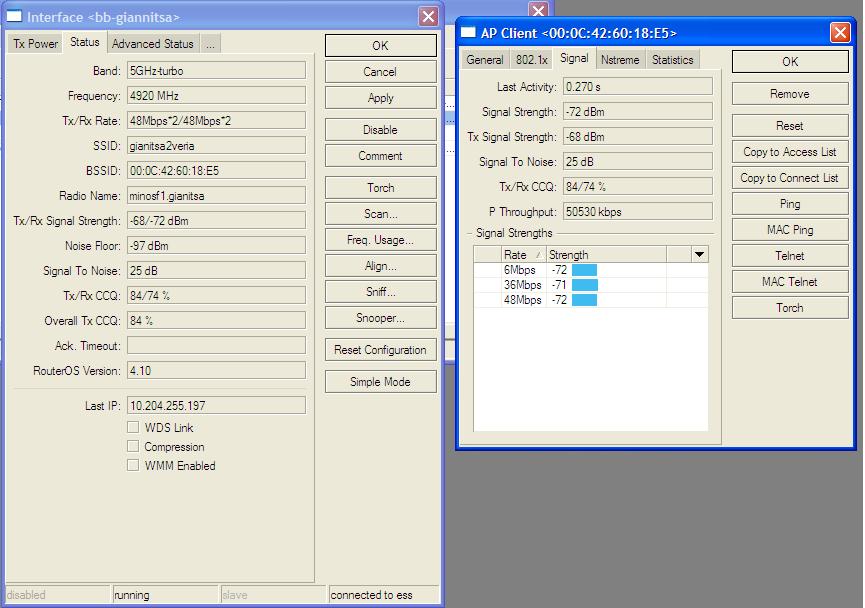Close the AP Client window
The width and height of the screenshot is (865, 608).
[x=840, y=33]
